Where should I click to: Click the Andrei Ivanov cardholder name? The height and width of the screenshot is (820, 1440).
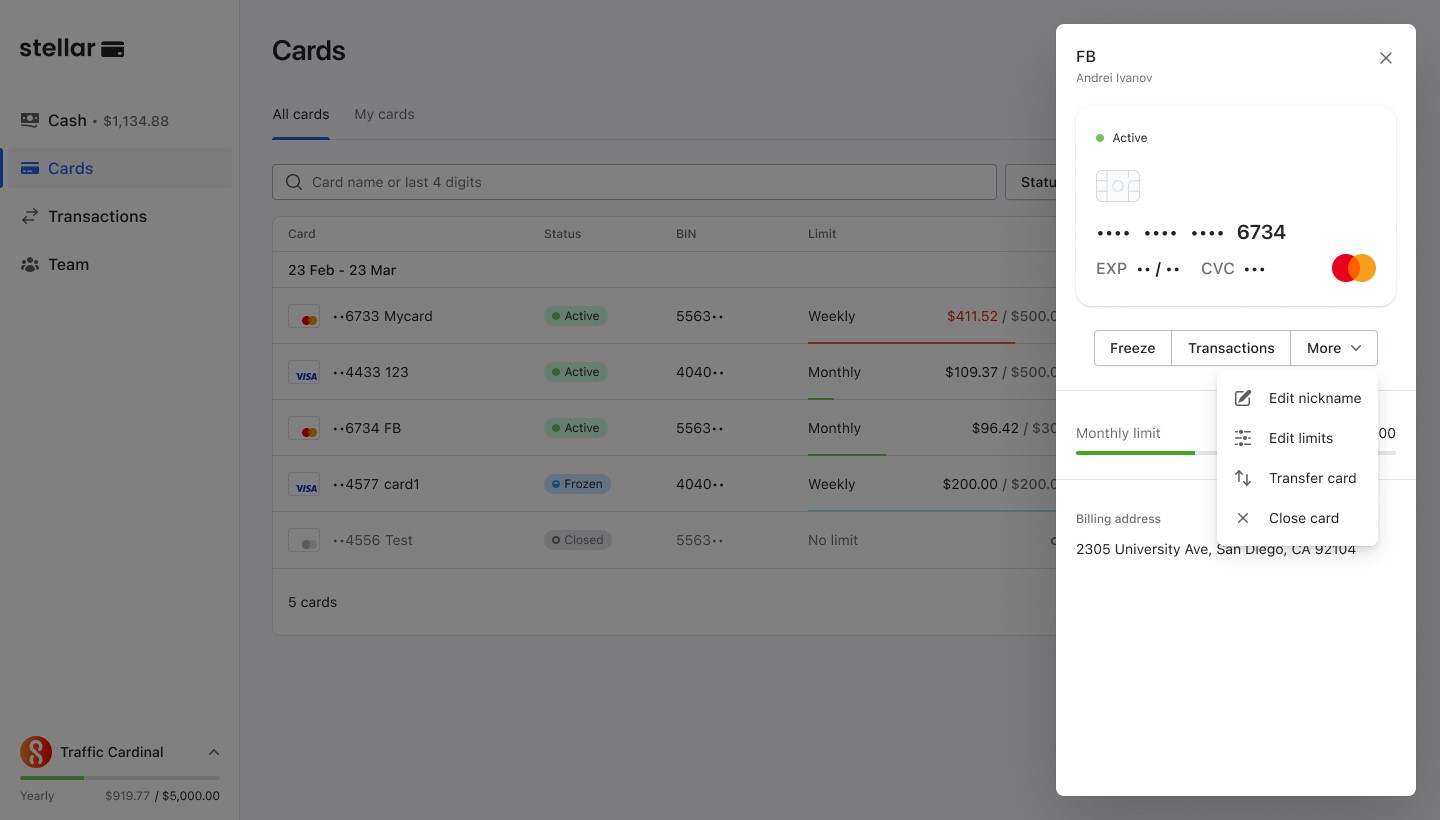coord(1114,78)
